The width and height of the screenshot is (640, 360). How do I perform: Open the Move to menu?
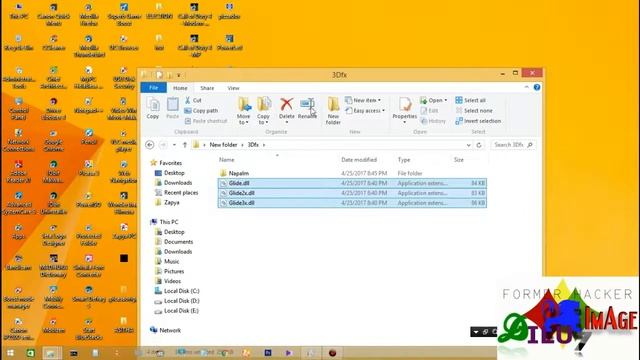pos(244,111)
